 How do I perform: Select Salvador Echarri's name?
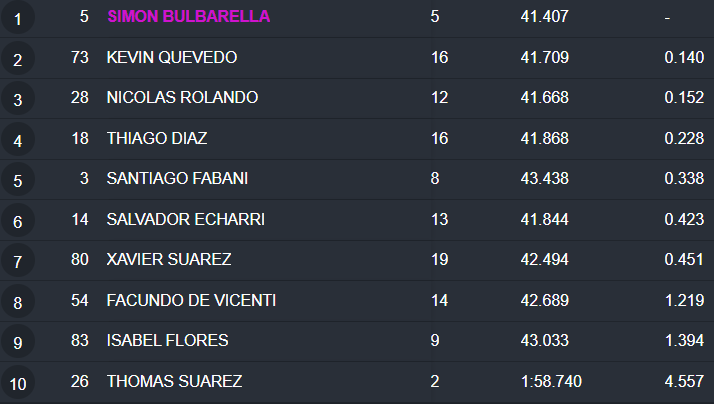pos(185,219)
